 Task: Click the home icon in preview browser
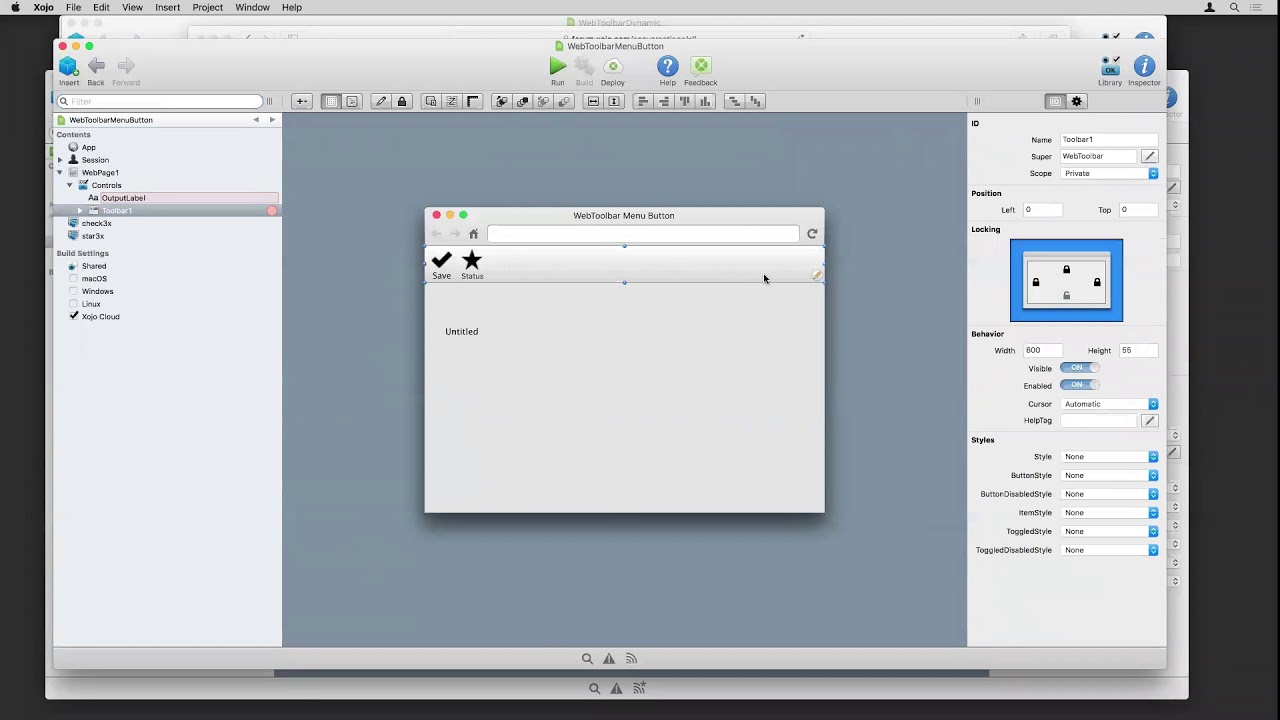474,234
